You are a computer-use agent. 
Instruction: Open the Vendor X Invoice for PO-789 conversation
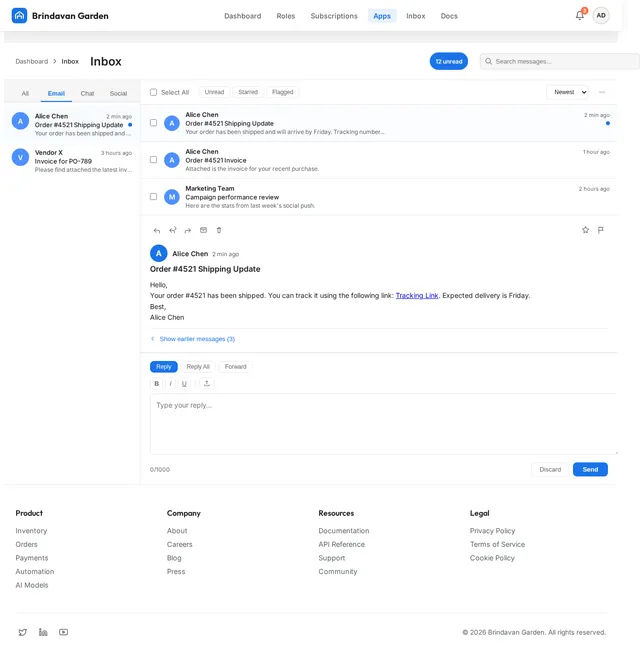click(x=72, y=161)
